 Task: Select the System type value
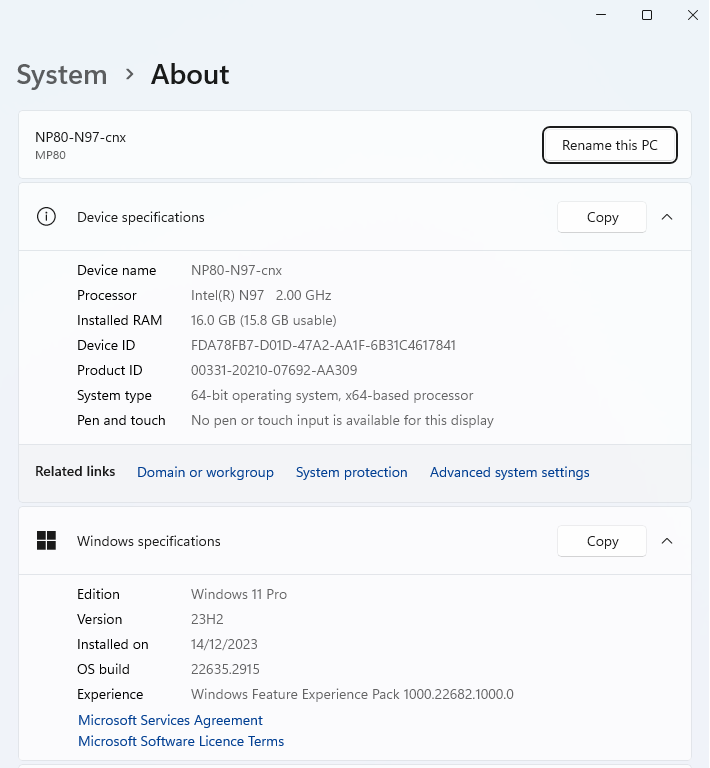tap(332, 395)
